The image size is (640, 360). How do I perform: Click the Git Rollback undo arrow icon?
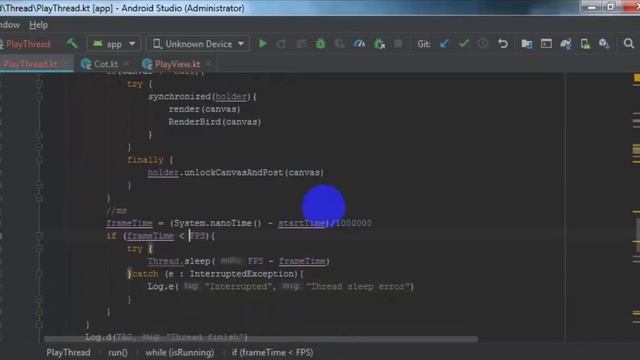pos(503,43)
